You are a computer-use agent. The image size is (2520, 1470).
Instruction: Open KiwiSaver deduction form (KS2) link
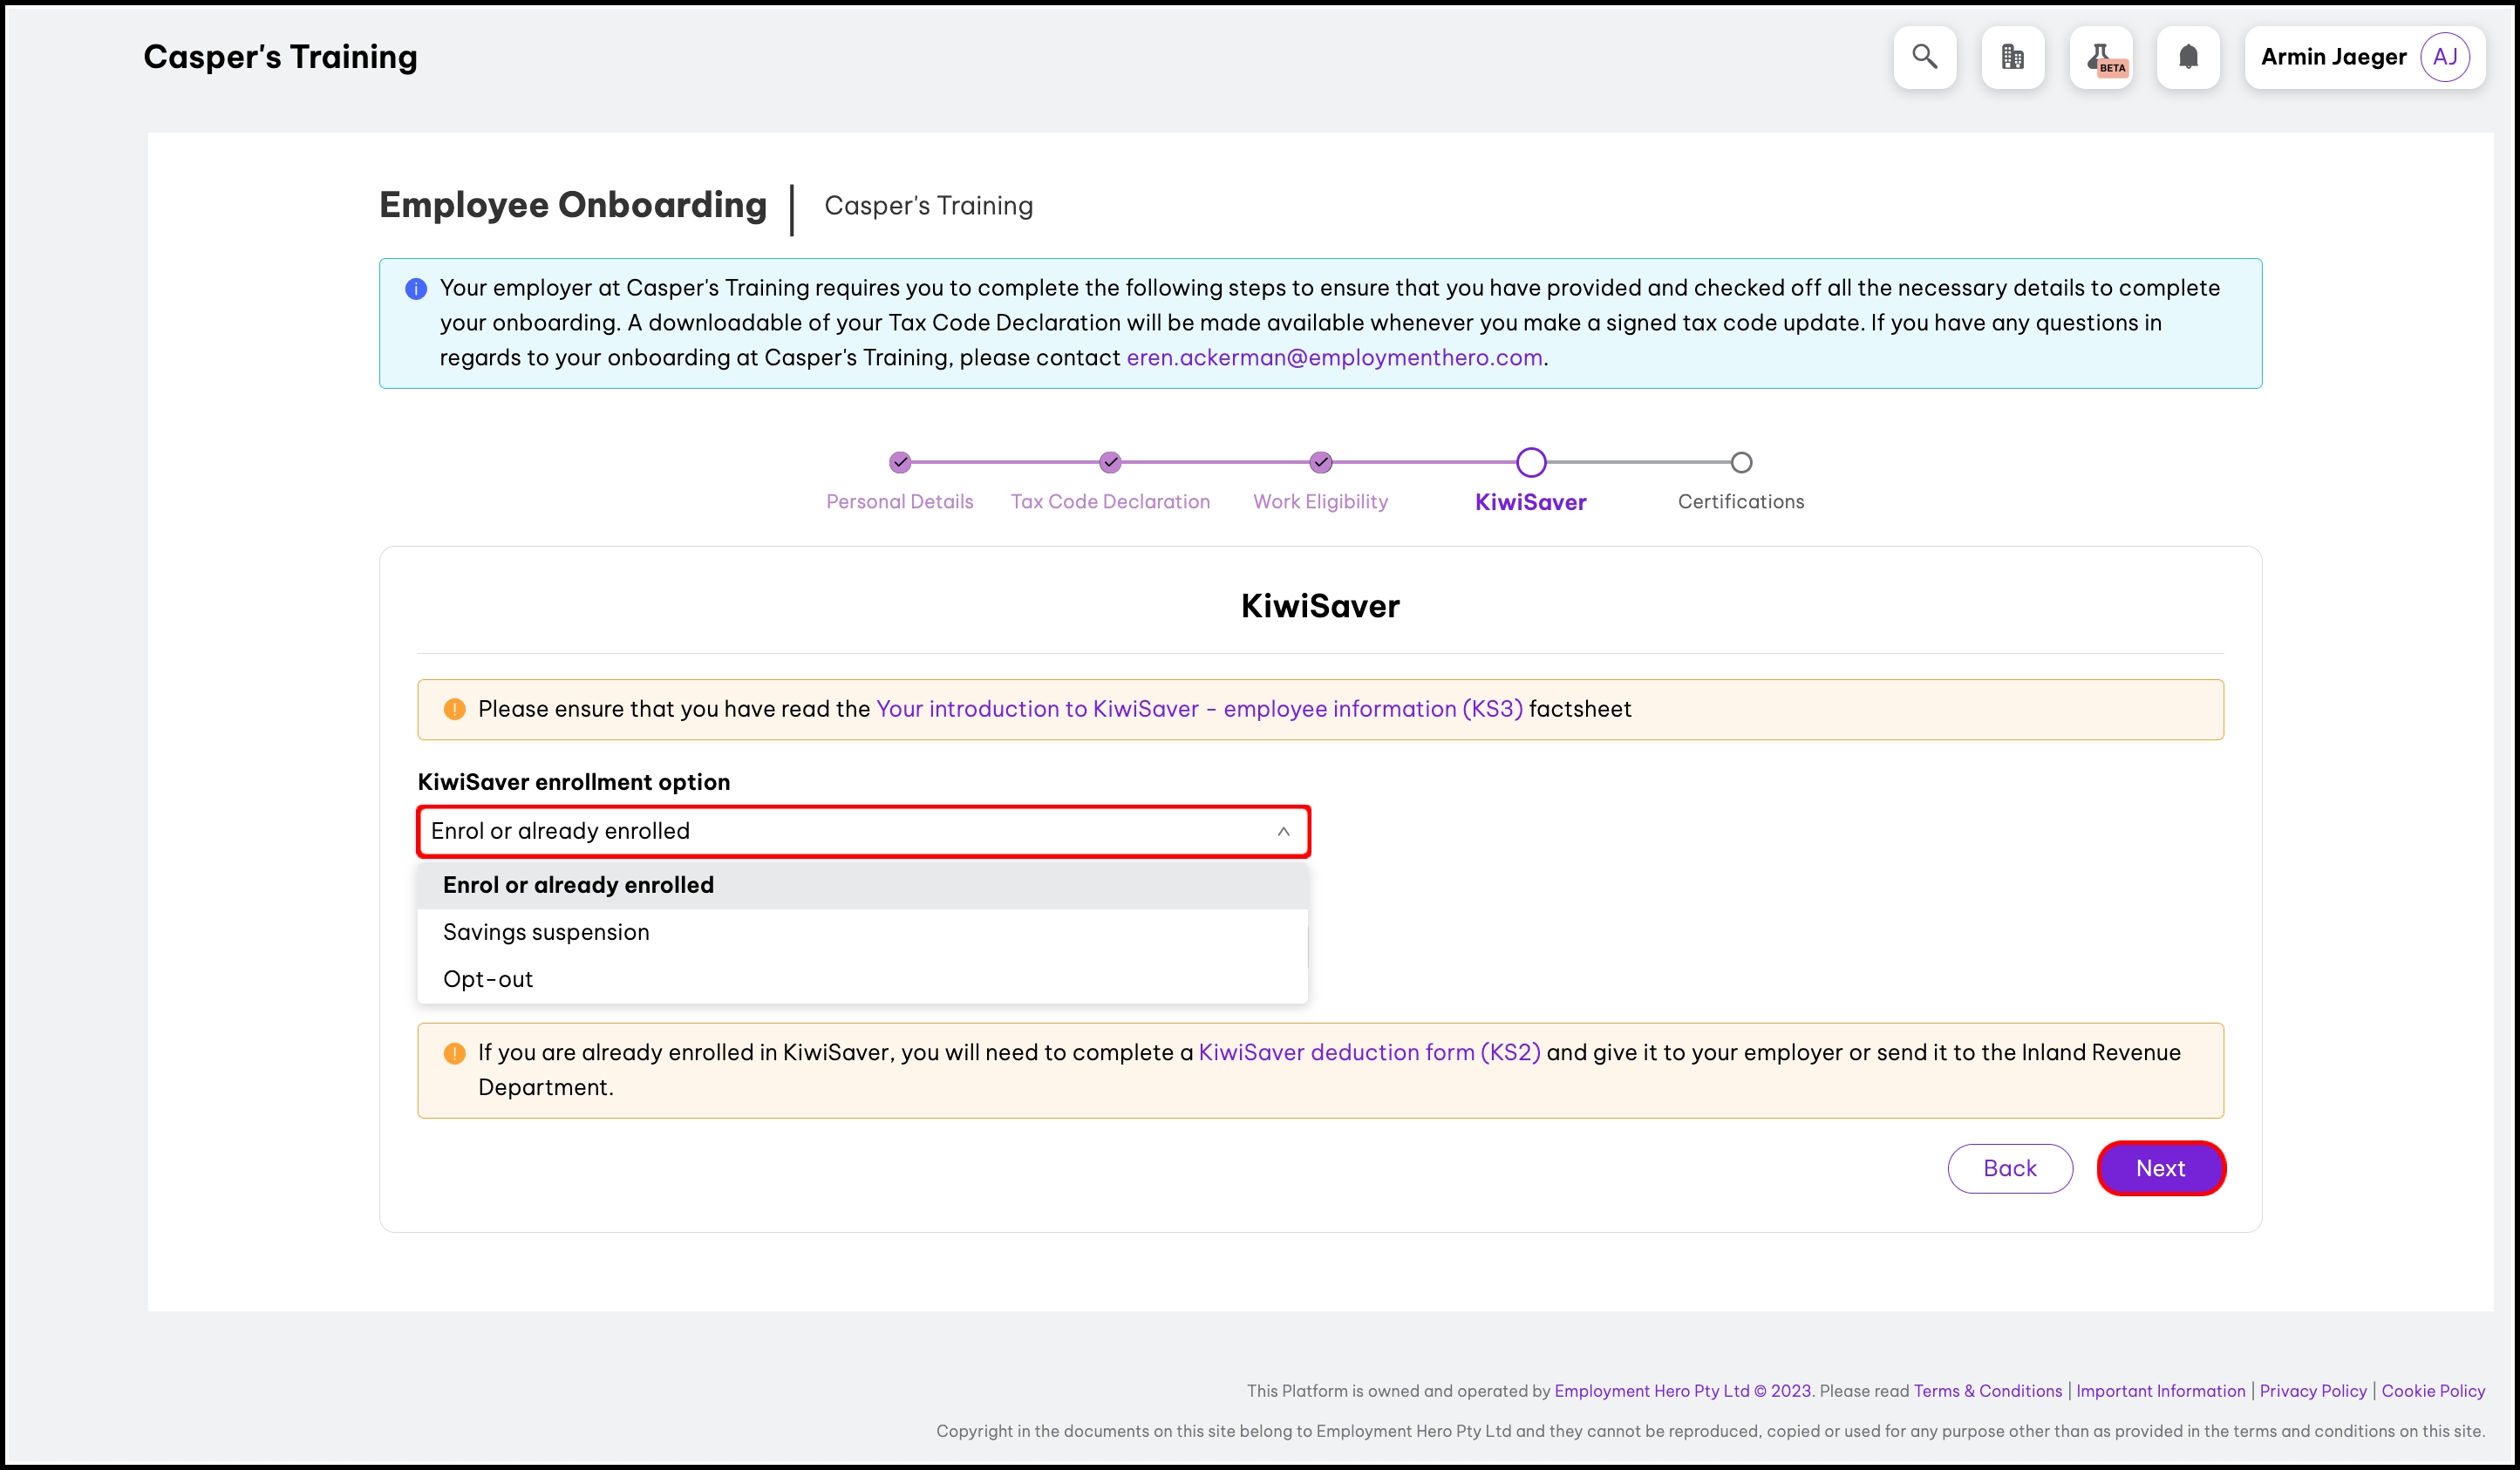1369,1052
